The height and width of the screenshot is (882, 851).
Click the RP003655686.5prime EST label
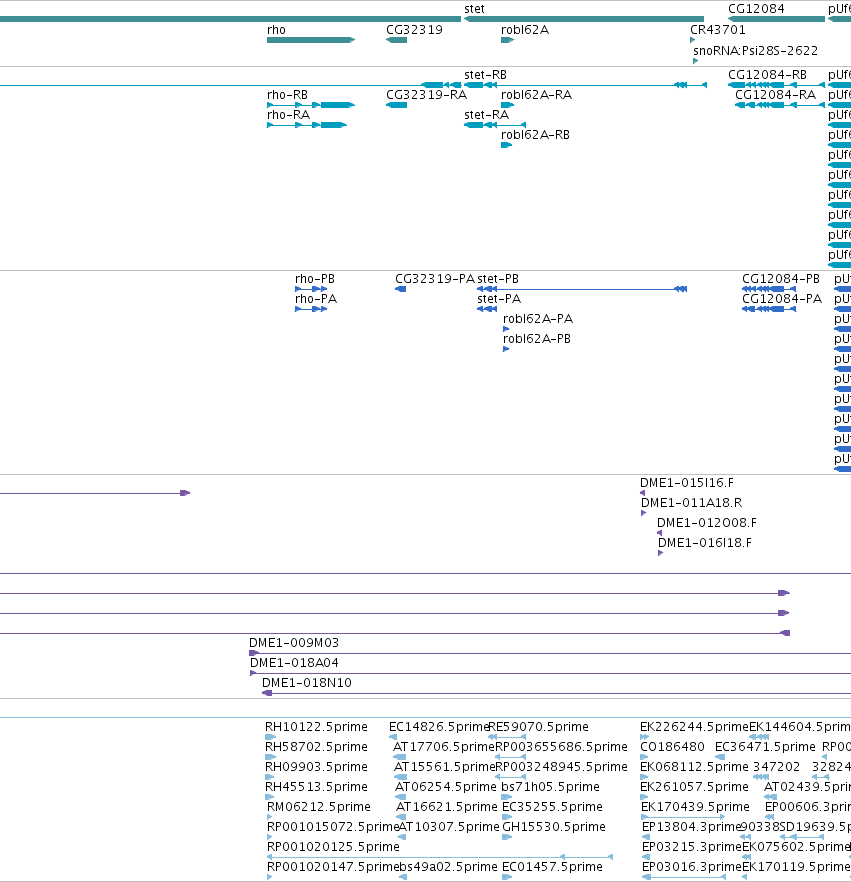point(561,747)
